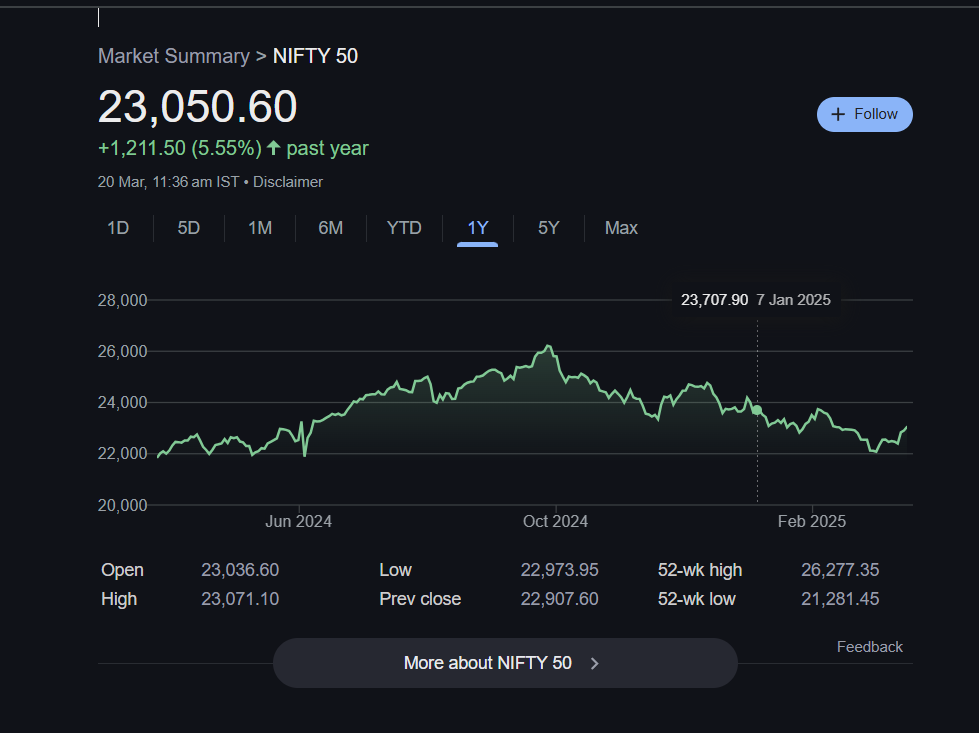Switch to the 1D chart range
This screenshot has height=733, width=979.
click(x=118, y=228)
